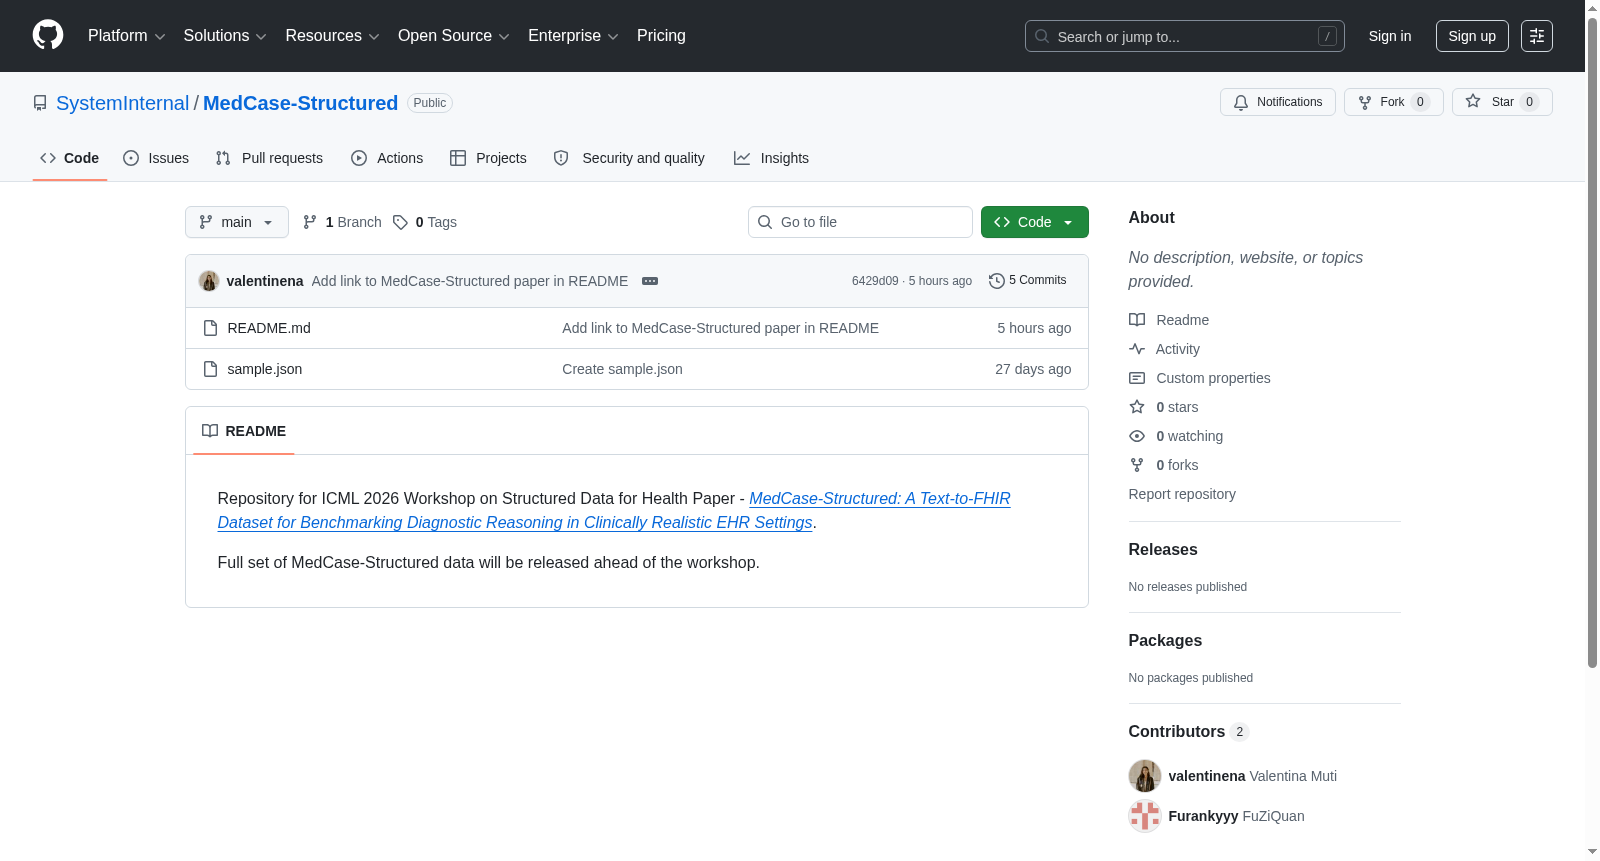Click the fork icon in the Fork button
Viewport: 1600px width, 861px height.
(x=1365, y=102)
